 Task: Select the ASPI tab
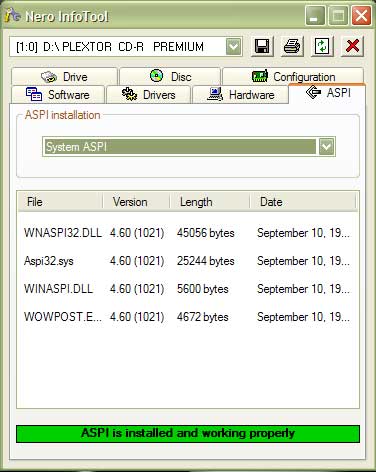tap(327, 93)
